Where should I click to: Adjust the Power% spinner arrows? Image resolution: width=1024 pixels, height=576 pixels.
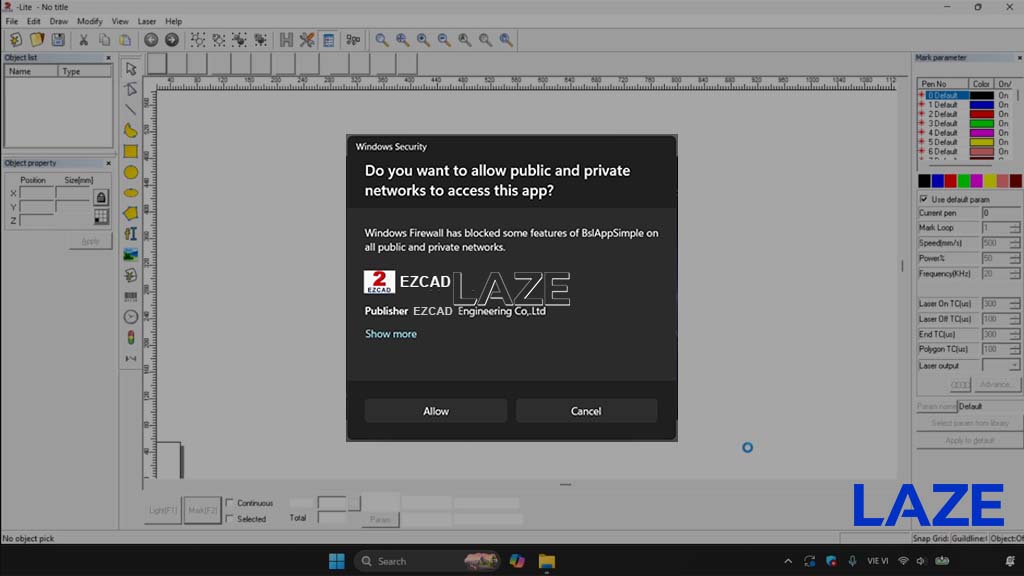1014,259
